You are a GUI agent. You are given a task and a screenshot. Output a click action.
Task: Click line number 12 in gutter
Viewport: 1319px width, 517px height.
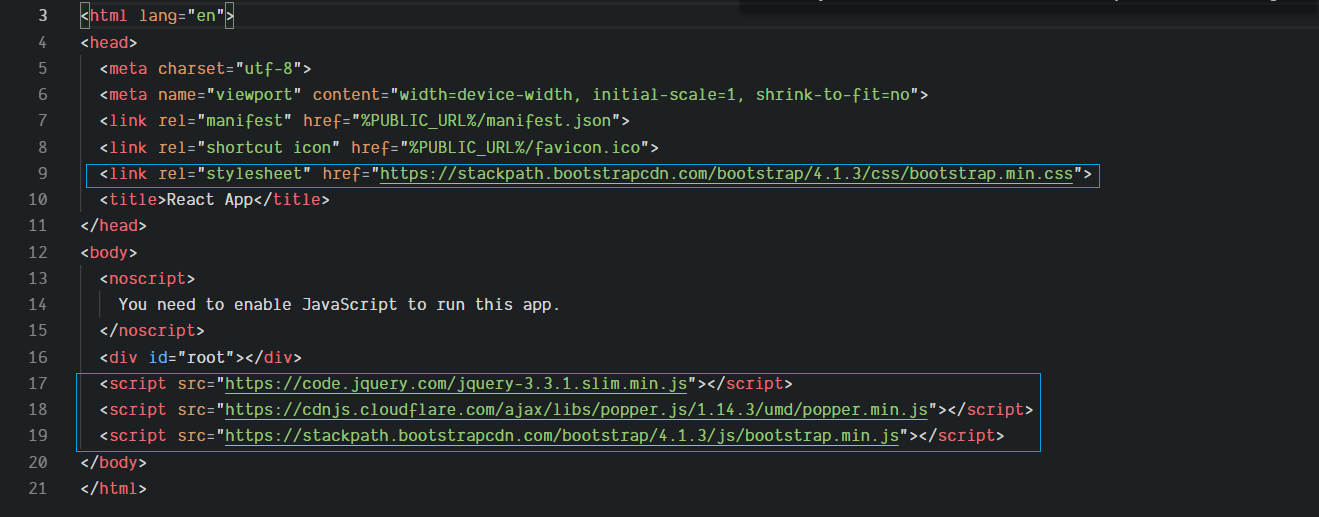(x=37, y=252)
